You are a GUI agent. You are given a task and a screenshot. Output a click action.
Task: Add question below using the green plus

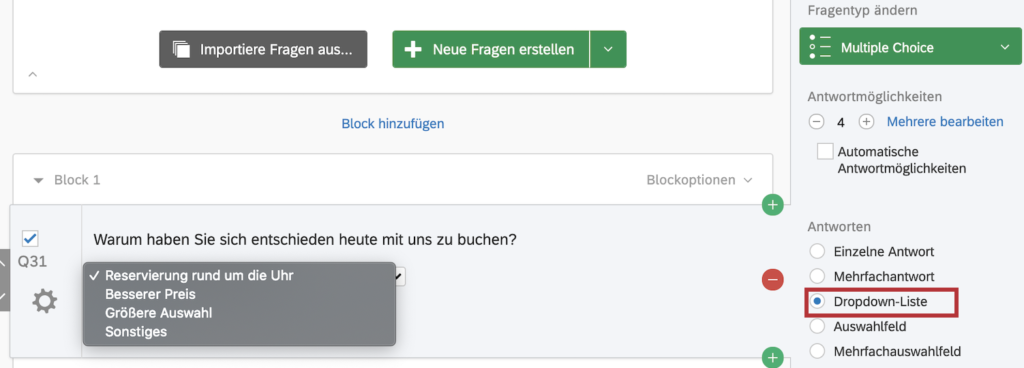[x=773, y=357]
